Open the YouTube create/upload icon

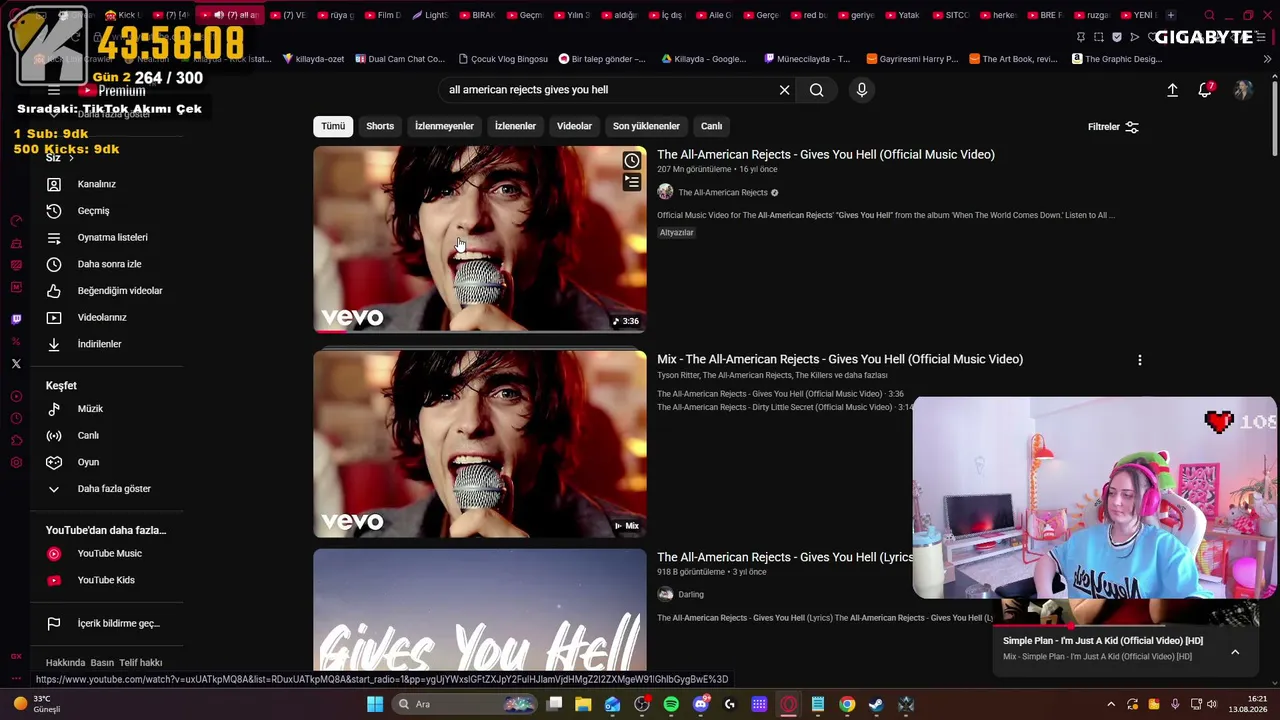point(1172,90)
